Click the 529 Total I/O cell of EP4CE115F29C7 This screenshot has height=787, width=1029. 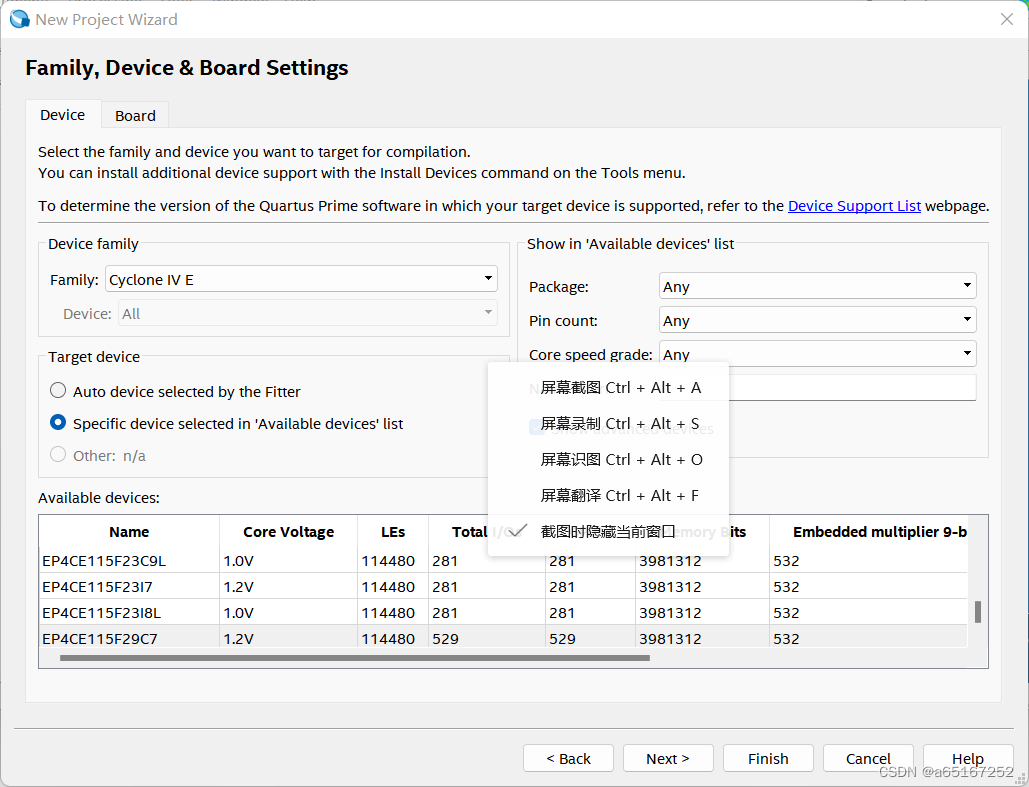[x=486, y=639]
